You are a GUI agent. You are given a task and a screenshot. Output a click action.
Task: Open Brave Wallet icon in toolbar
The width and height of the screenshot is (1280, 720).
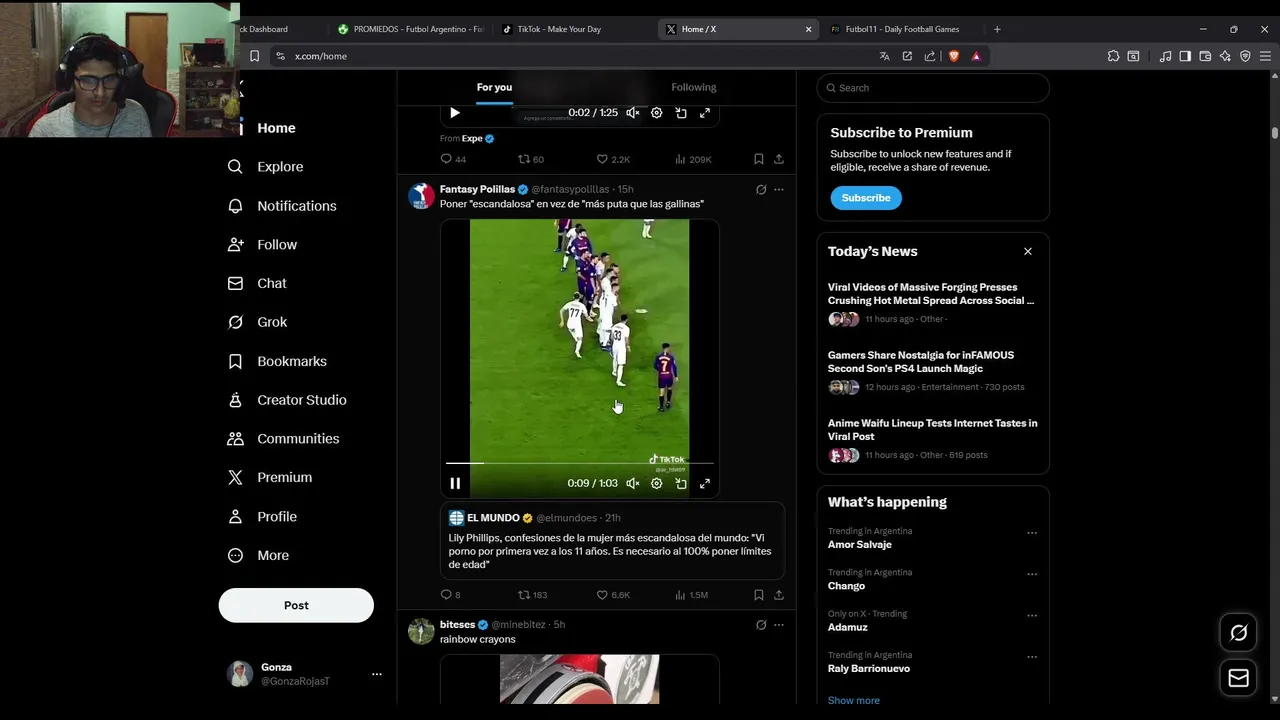(1205, 57)
